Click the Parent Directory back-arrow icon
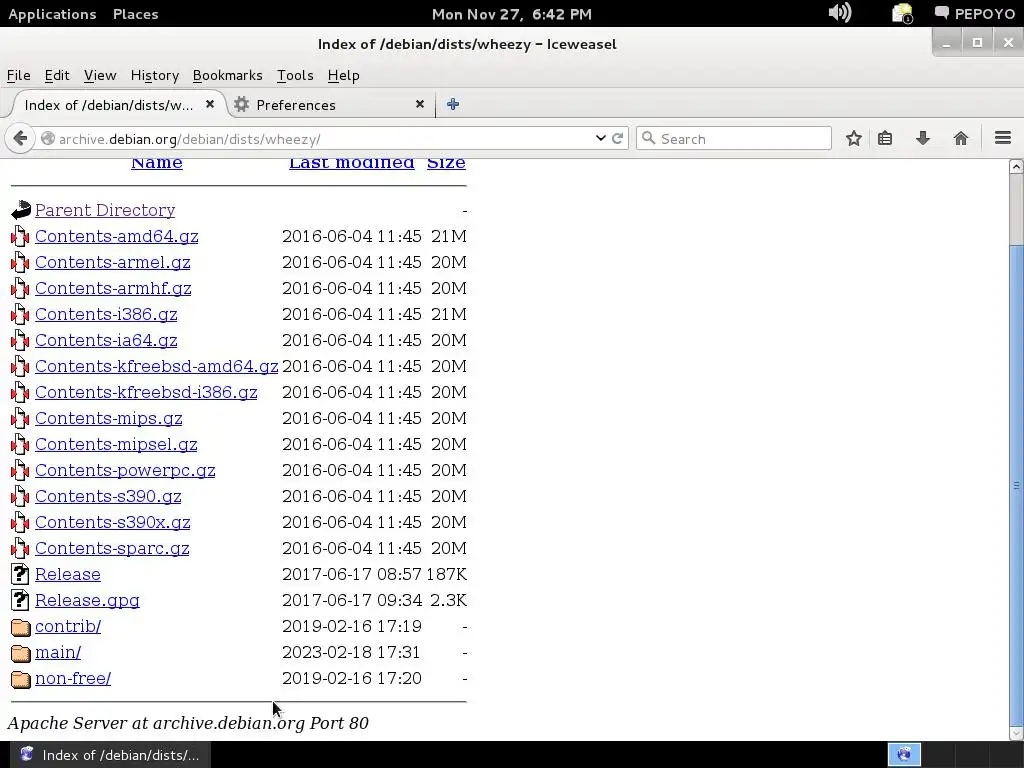The image size is (1024, 768). click(21, 210)
